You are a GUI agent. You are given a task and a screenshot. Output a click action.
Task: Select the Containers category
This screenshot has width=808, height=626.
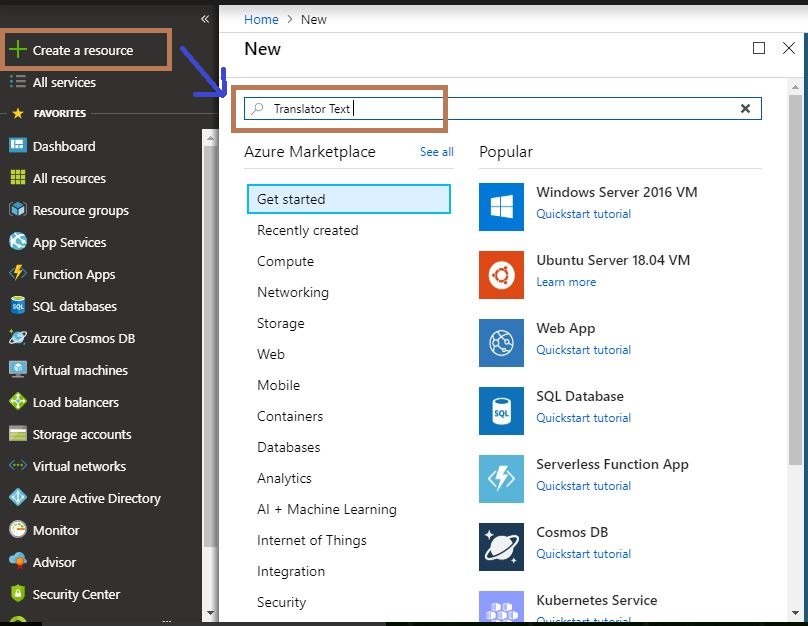290,416
